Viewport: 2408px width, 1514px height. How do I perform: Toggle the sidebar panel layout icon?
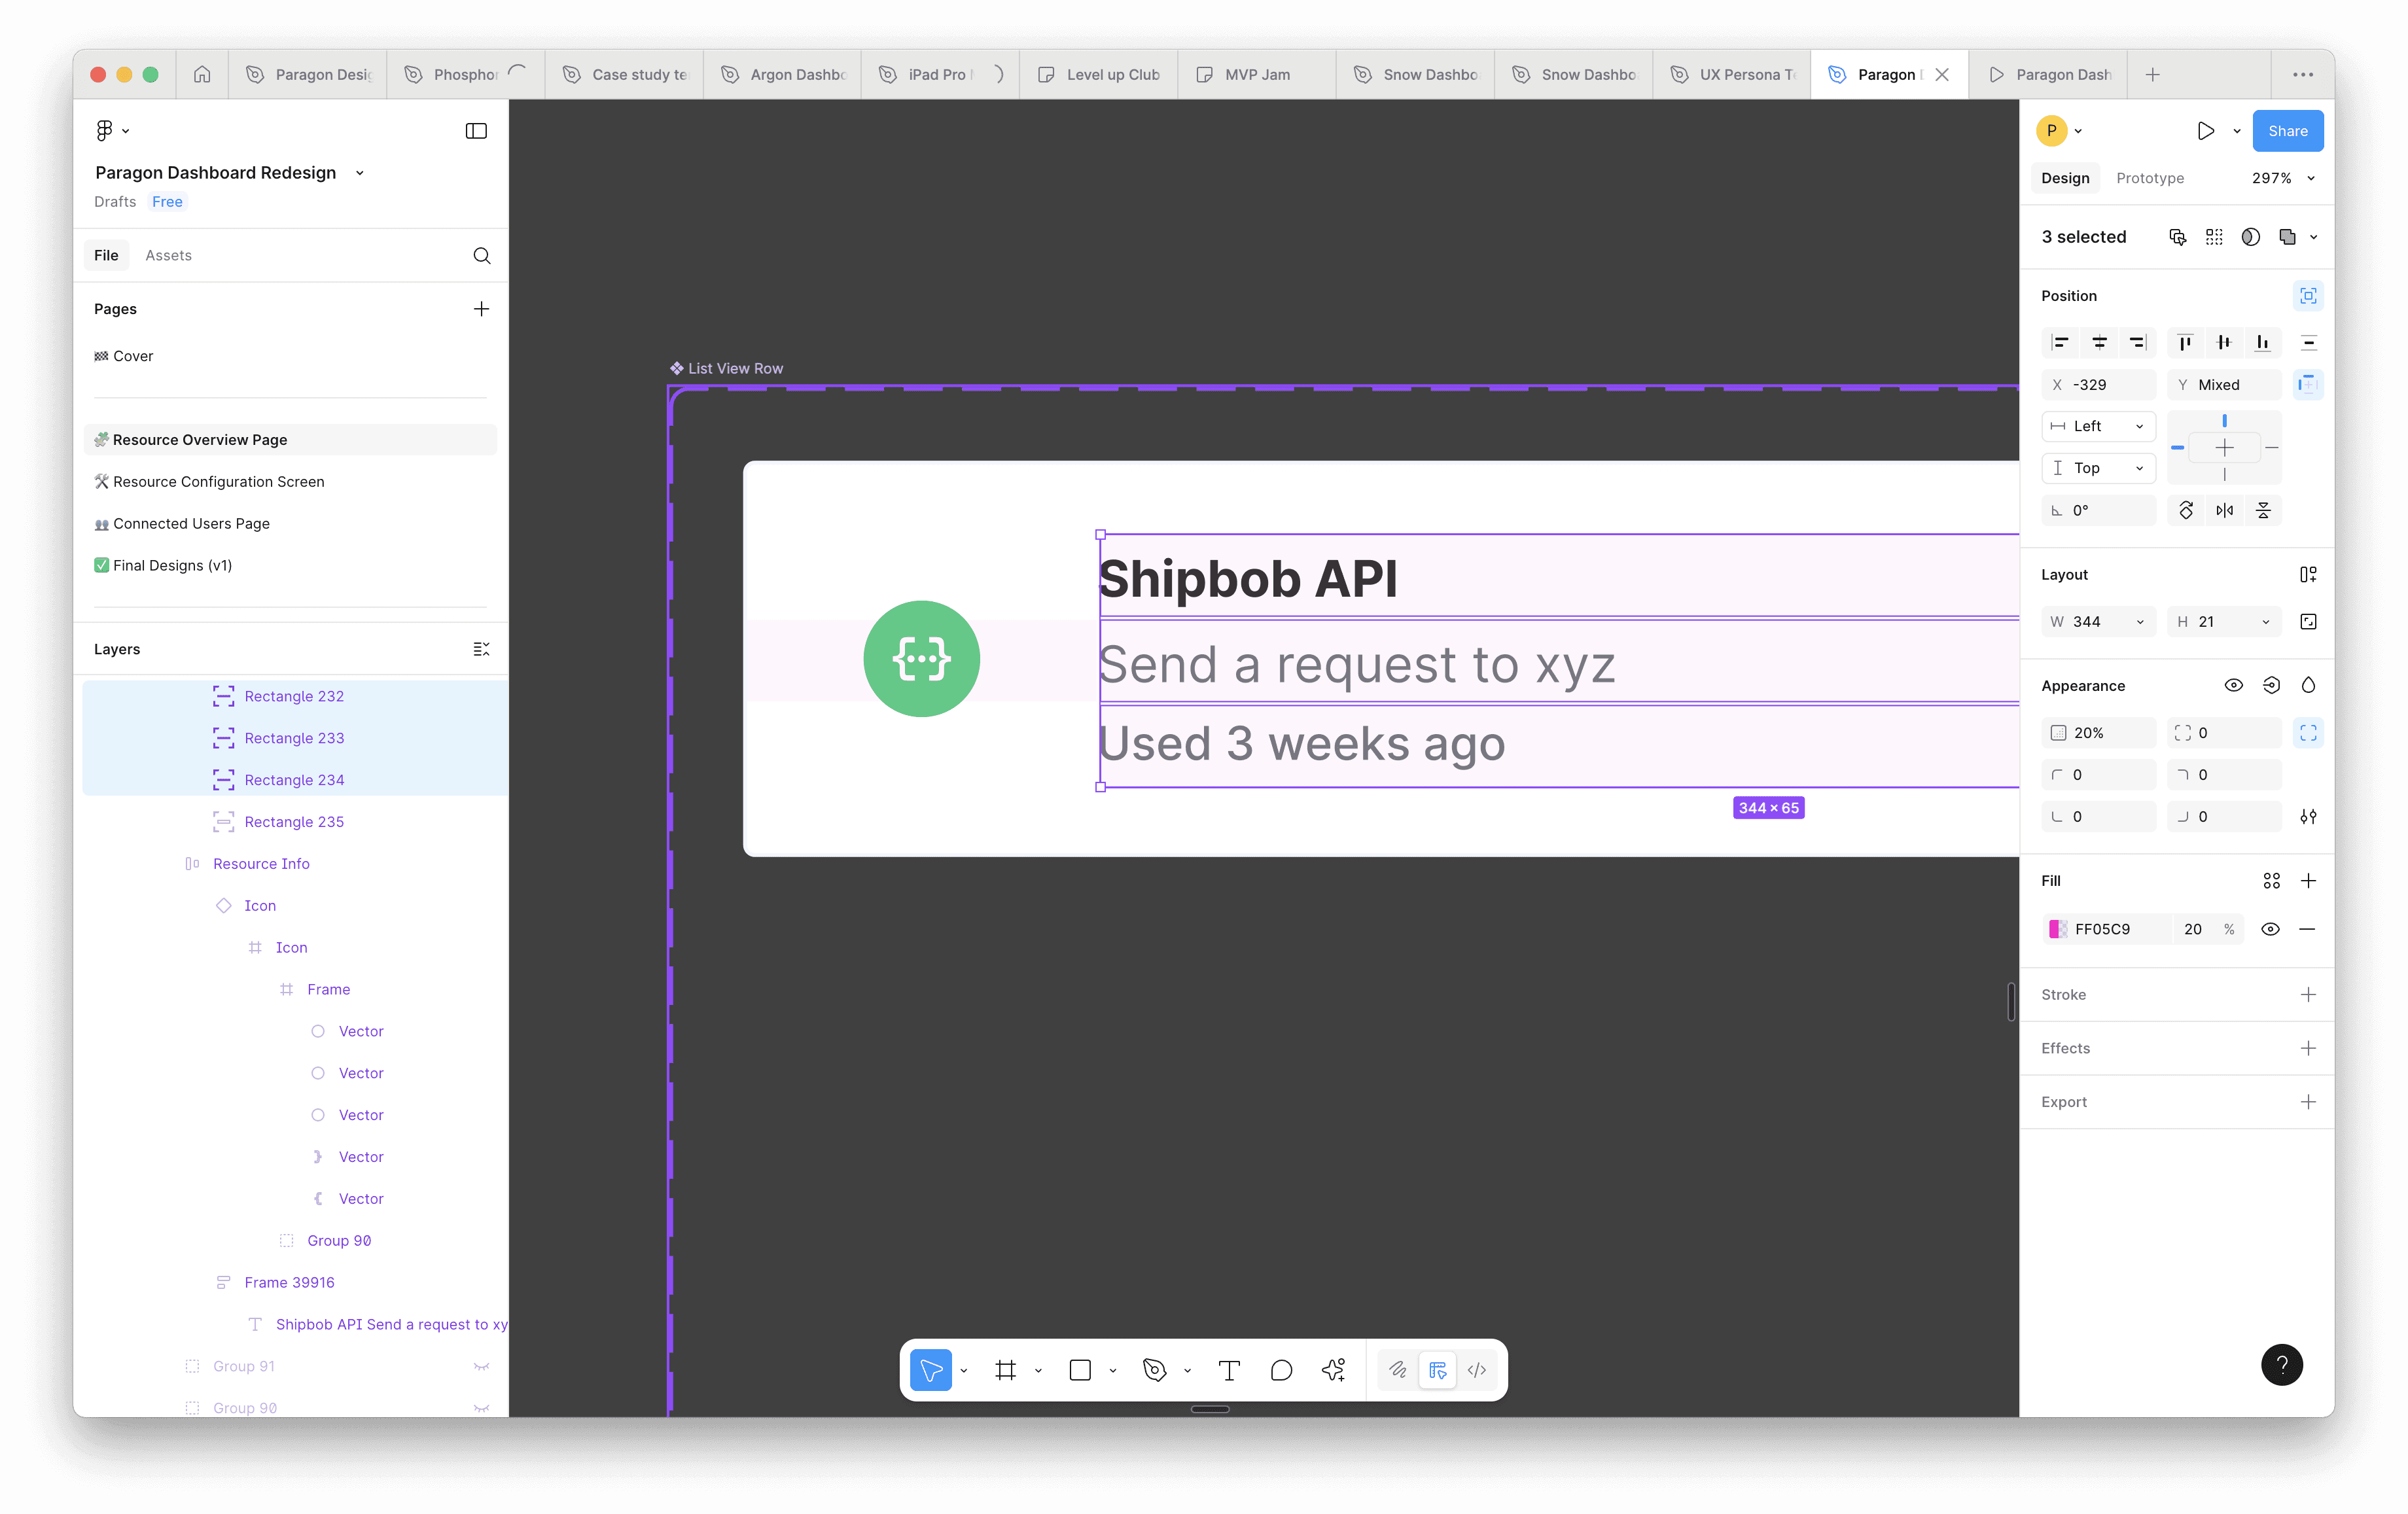(476, 131)
